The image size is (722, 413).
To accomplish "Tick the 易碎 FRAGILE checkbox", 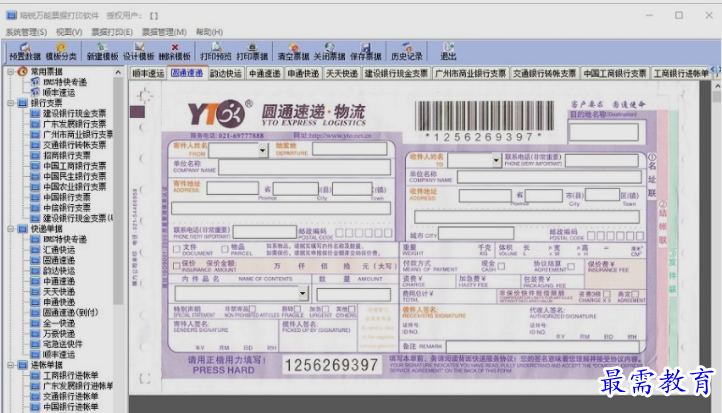I will click(x=297, y=309).
